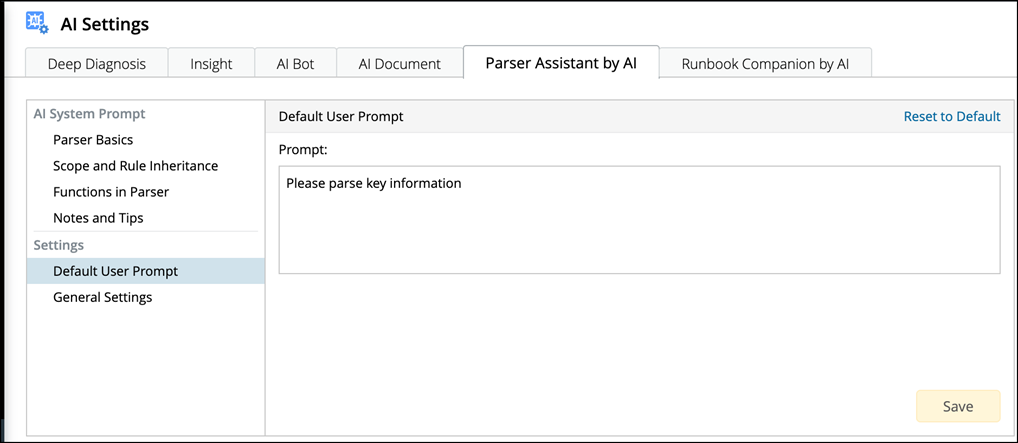Click the Default User Prompt panel heading

pos(341,116)
